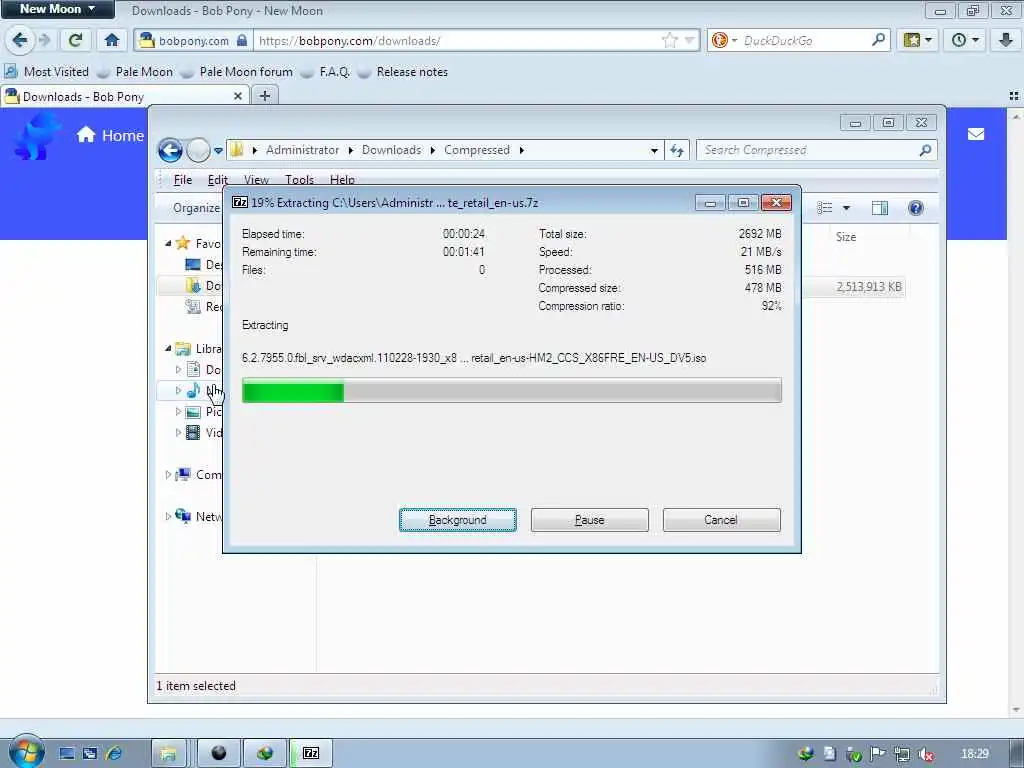
Task: Click the browser Forward arrow button
Action: (x=45, y=40)
